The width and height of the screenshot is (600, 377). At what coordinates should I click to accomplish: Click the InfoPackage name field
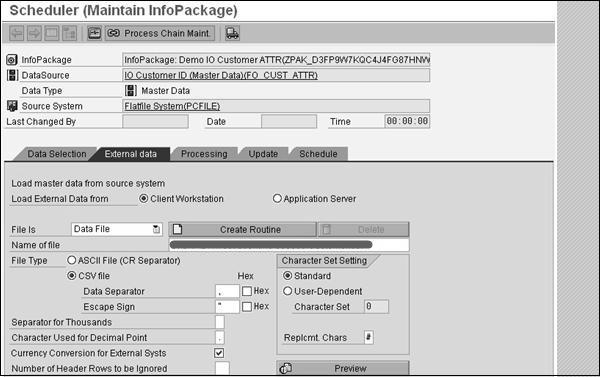pos(276,60)
